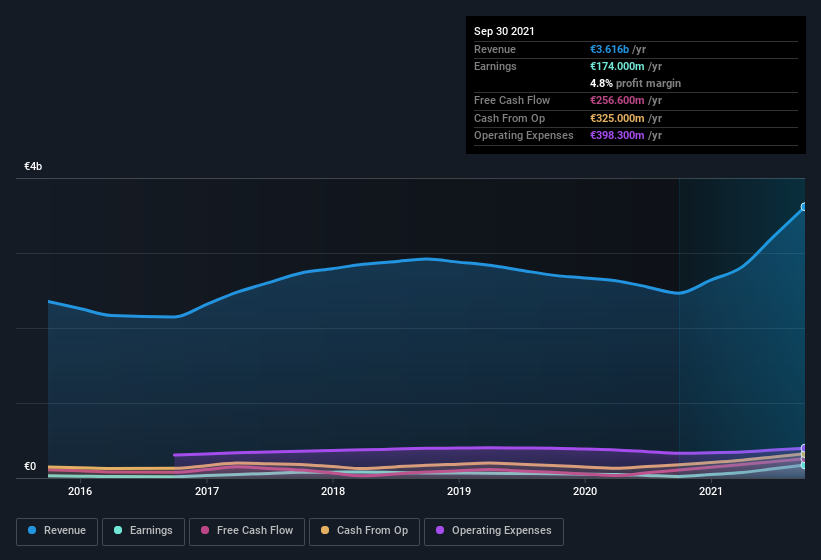The width and height of the screenshot is (821, 560).
Task: Click the €0 y-axis label
Action: (30, 466)
